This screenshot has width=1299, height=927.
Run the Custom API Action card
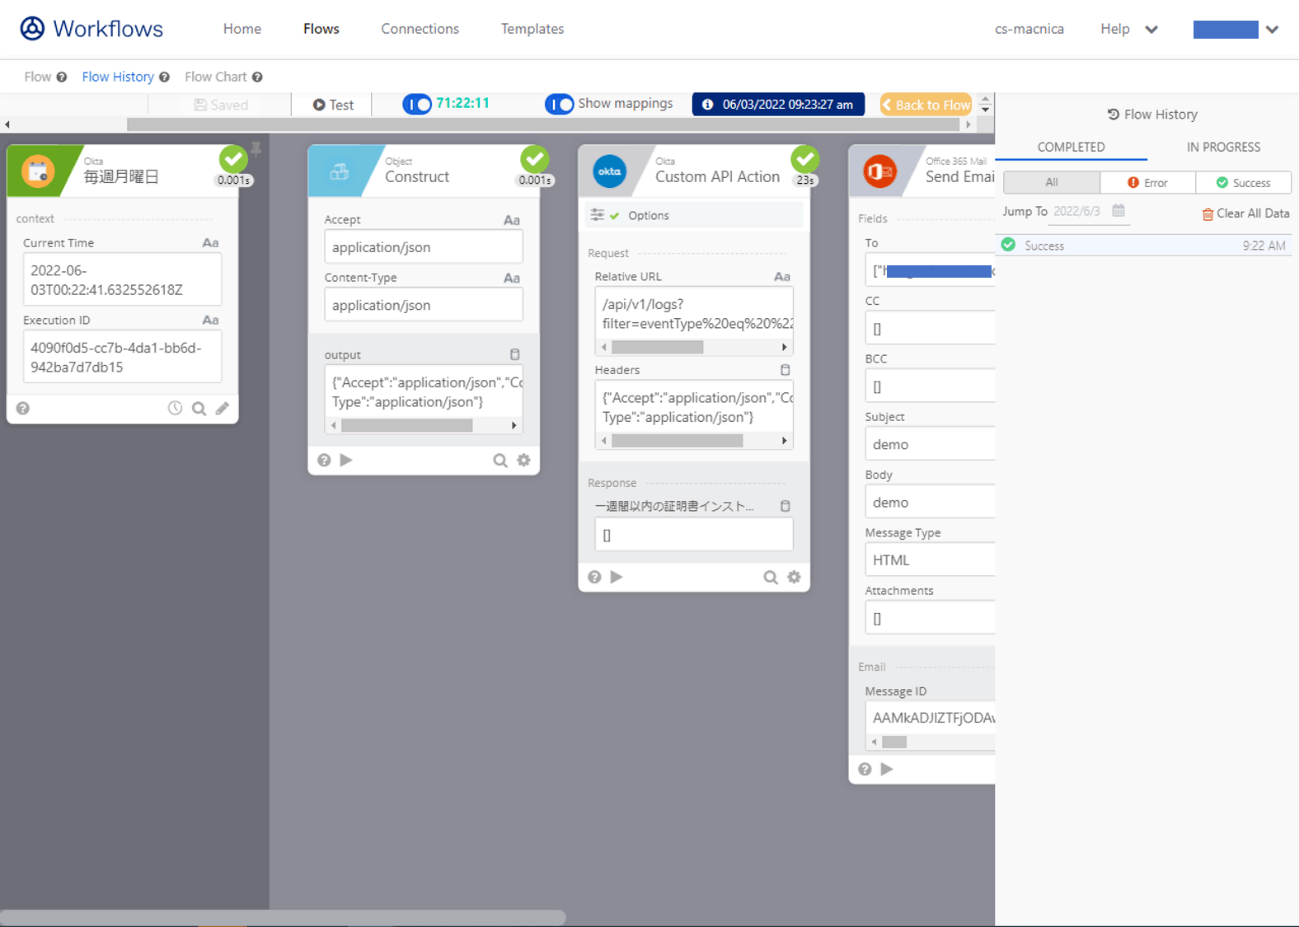pyautogui.click(x=616, y=577)
